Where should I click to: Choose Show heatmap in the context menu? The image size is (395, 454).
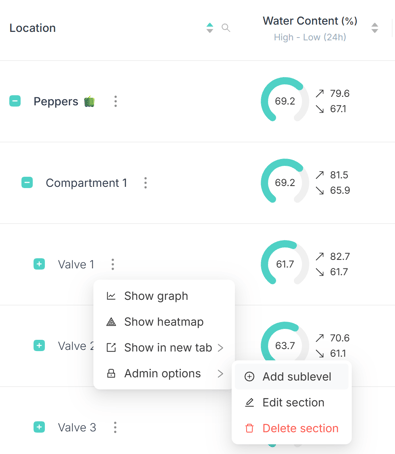[164, 322]
